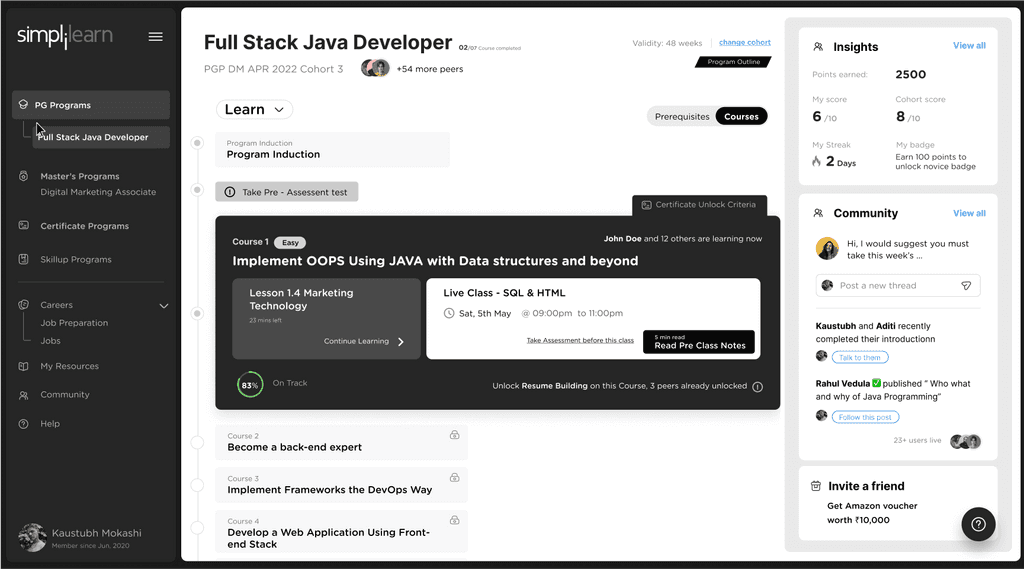Click the send icon in Post a new thread
This screenshot has height=569, width=1024.
pyautogui.click(x=966, y=285)
